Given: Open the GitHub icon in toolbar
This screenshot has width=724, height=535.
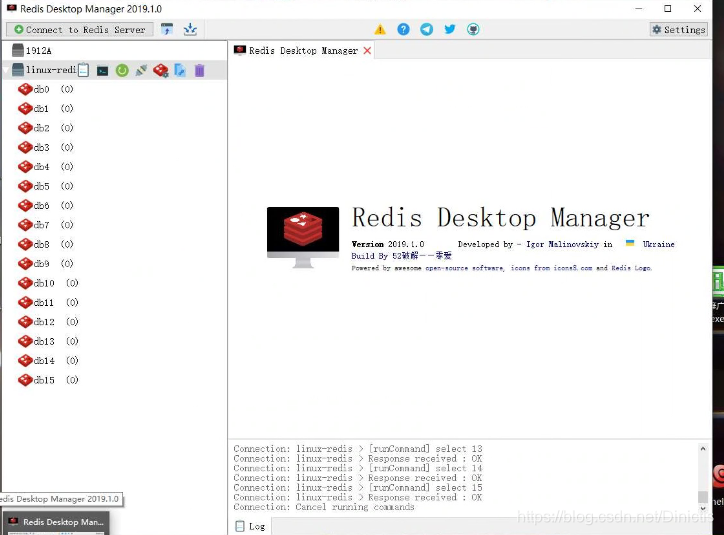Looking at the screenshot, I should (x=473, y=30).
